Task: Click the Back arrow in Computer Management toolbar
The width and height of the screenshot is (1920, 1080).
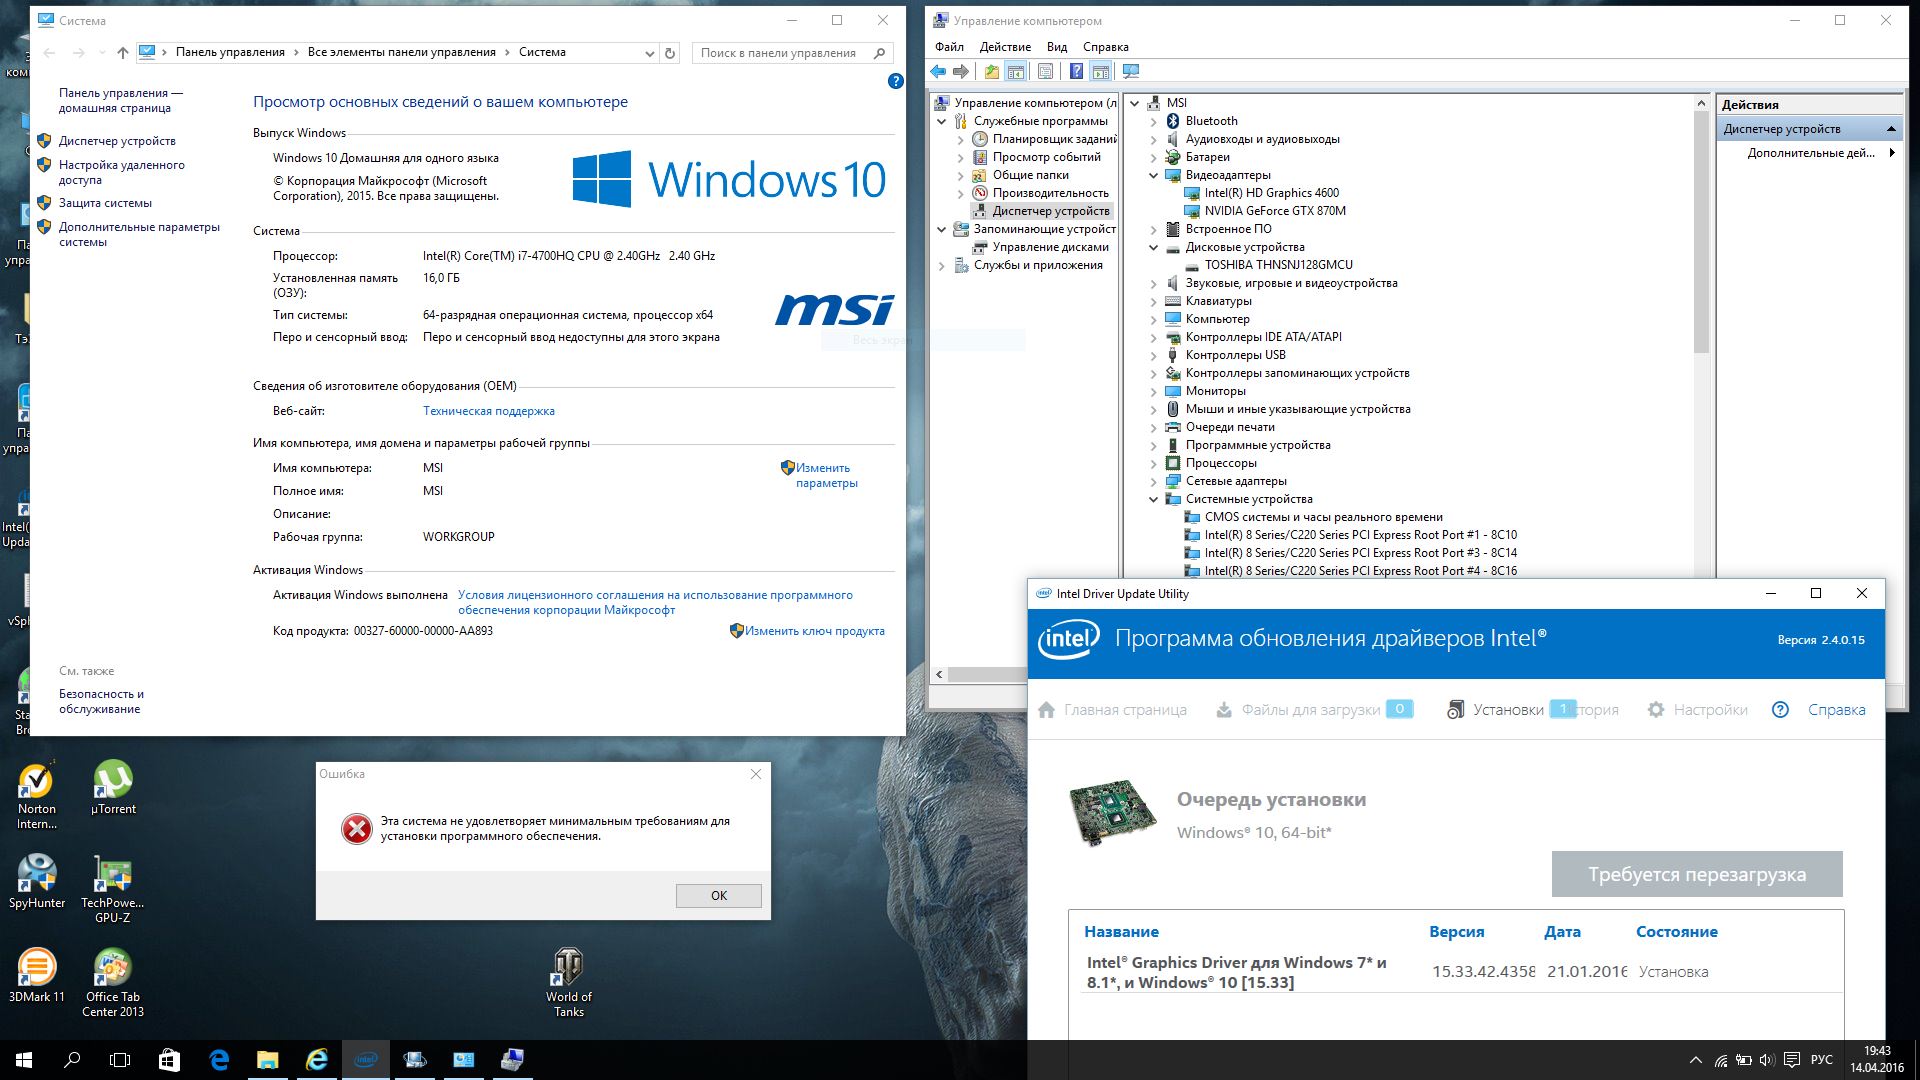Action: point(938,71)
